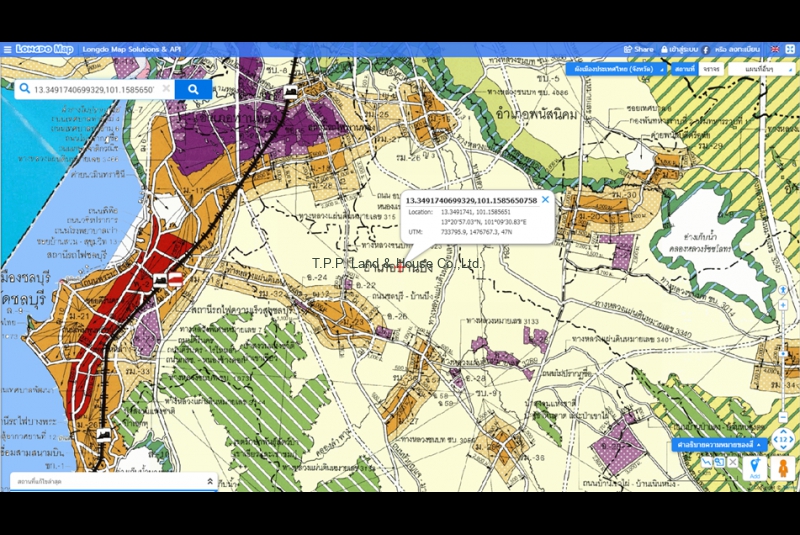
Task: Clear the coordinates search text
Action: tap(167, 89)
